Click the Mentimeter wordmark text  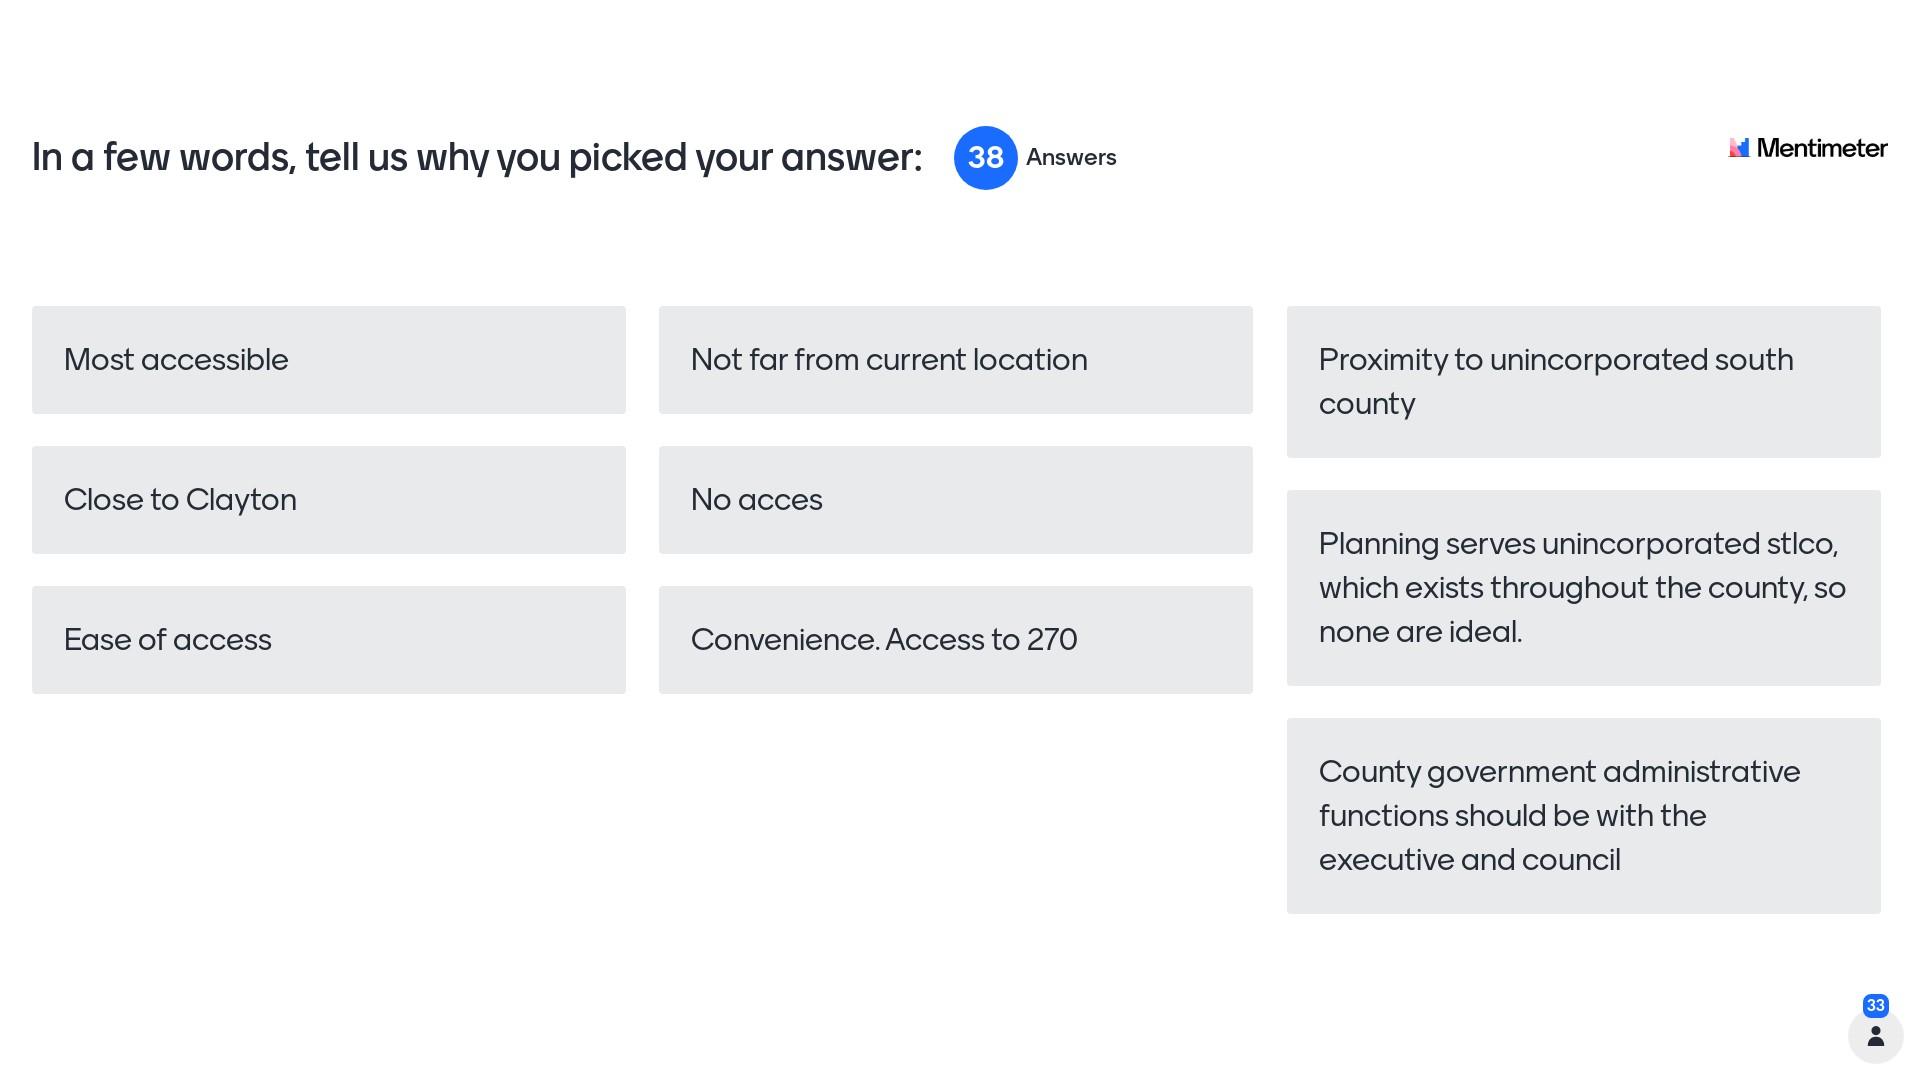click(1821, 148)
